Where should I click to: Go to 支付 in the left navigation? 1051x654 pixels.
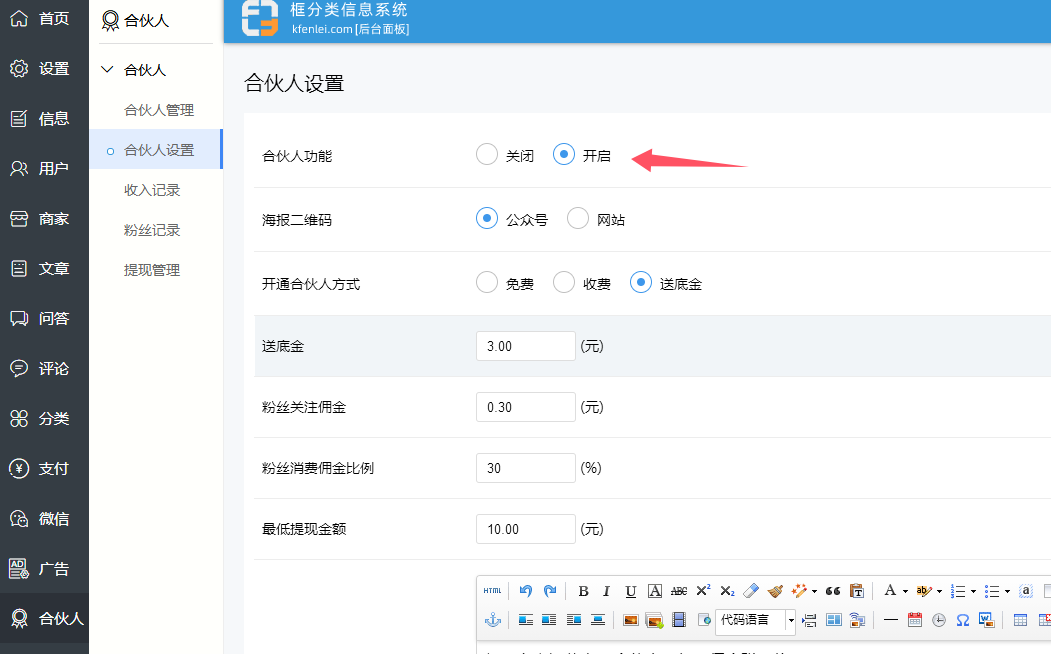pos(44,469)
